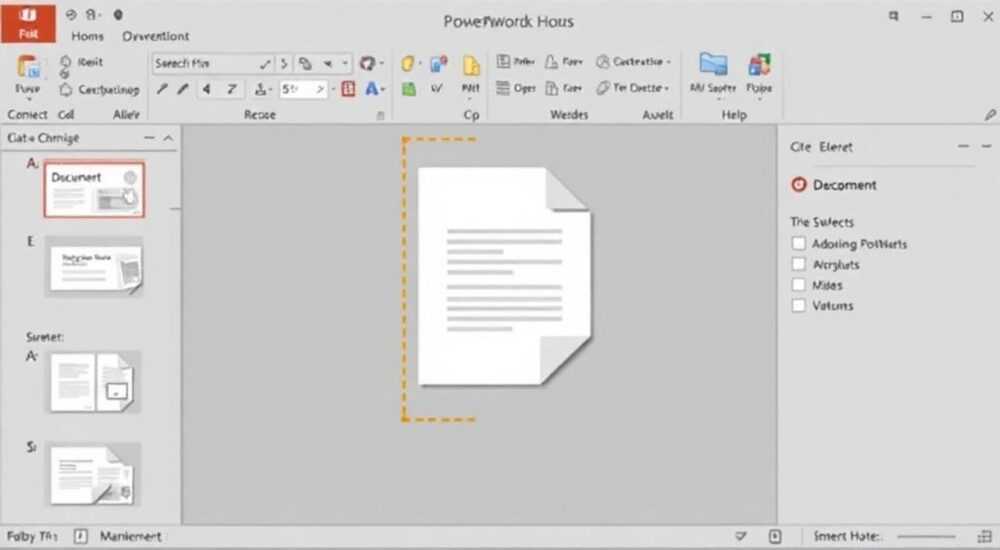Click the document page on the canvas
Screen dimensions: 1000x550
504,276
